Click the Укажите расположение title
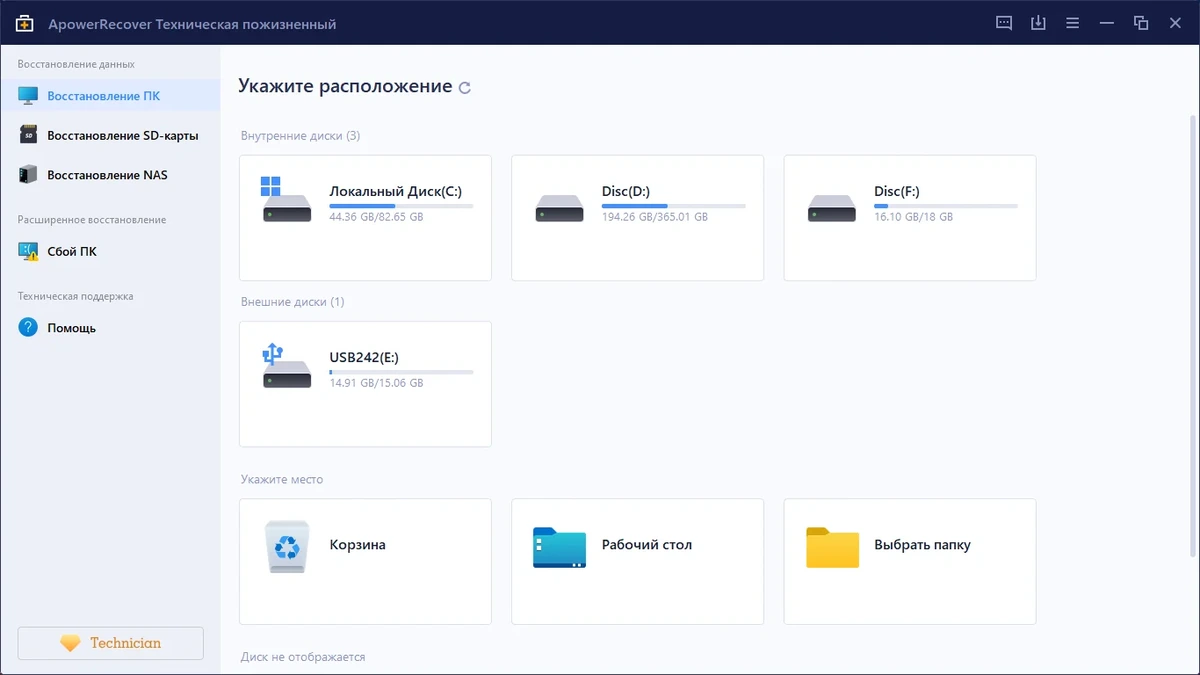 tap(345, 86)
